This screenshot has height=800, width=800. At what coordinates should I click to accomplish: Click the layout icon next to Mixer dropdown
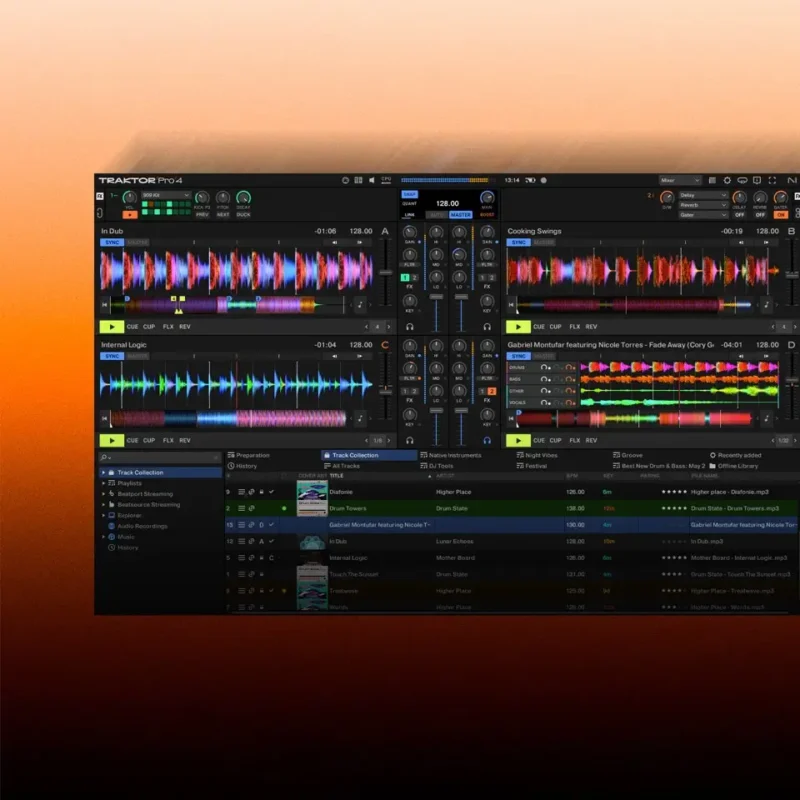[x=712, y=180]
